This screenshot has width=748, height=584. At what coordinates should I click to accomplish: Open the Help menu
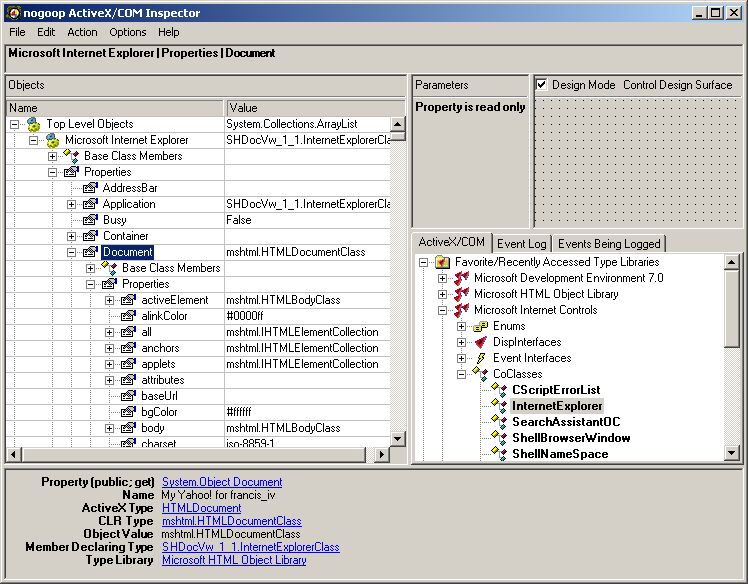(169, 32)
